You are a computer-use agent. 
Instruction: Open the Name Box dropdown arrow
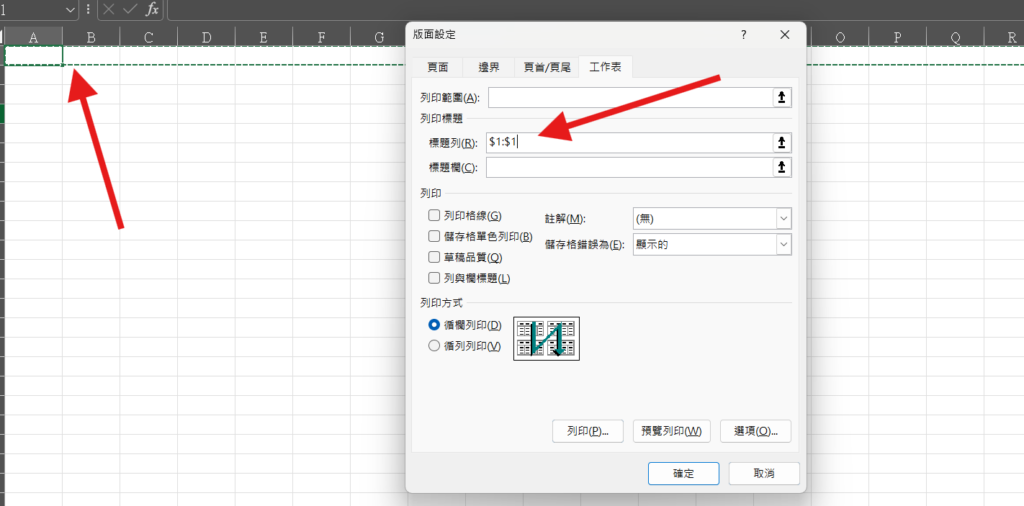click(x=69, y=9)
